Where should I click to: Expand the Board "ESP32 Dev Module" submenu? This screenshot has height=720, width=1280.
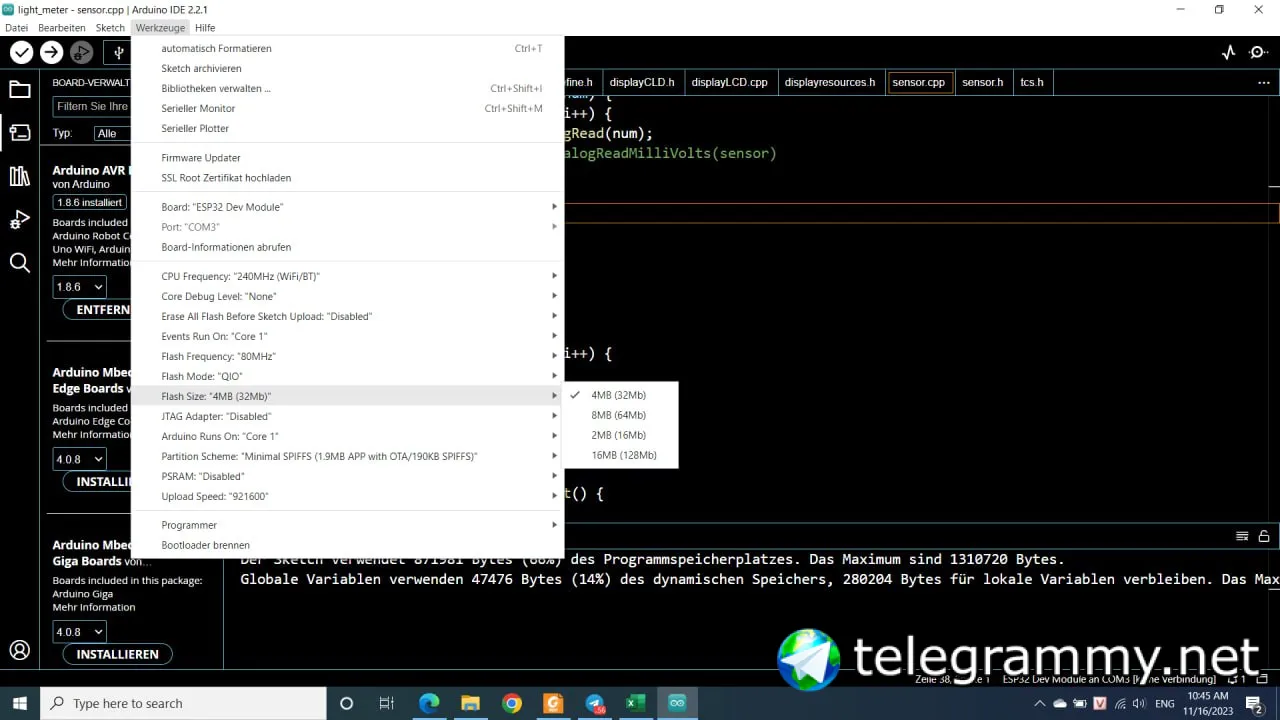(x=347, y=207)
